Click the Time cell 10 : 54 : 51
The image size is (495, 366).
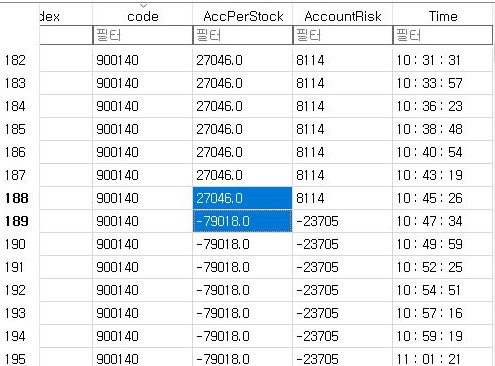tap(443, 290)
